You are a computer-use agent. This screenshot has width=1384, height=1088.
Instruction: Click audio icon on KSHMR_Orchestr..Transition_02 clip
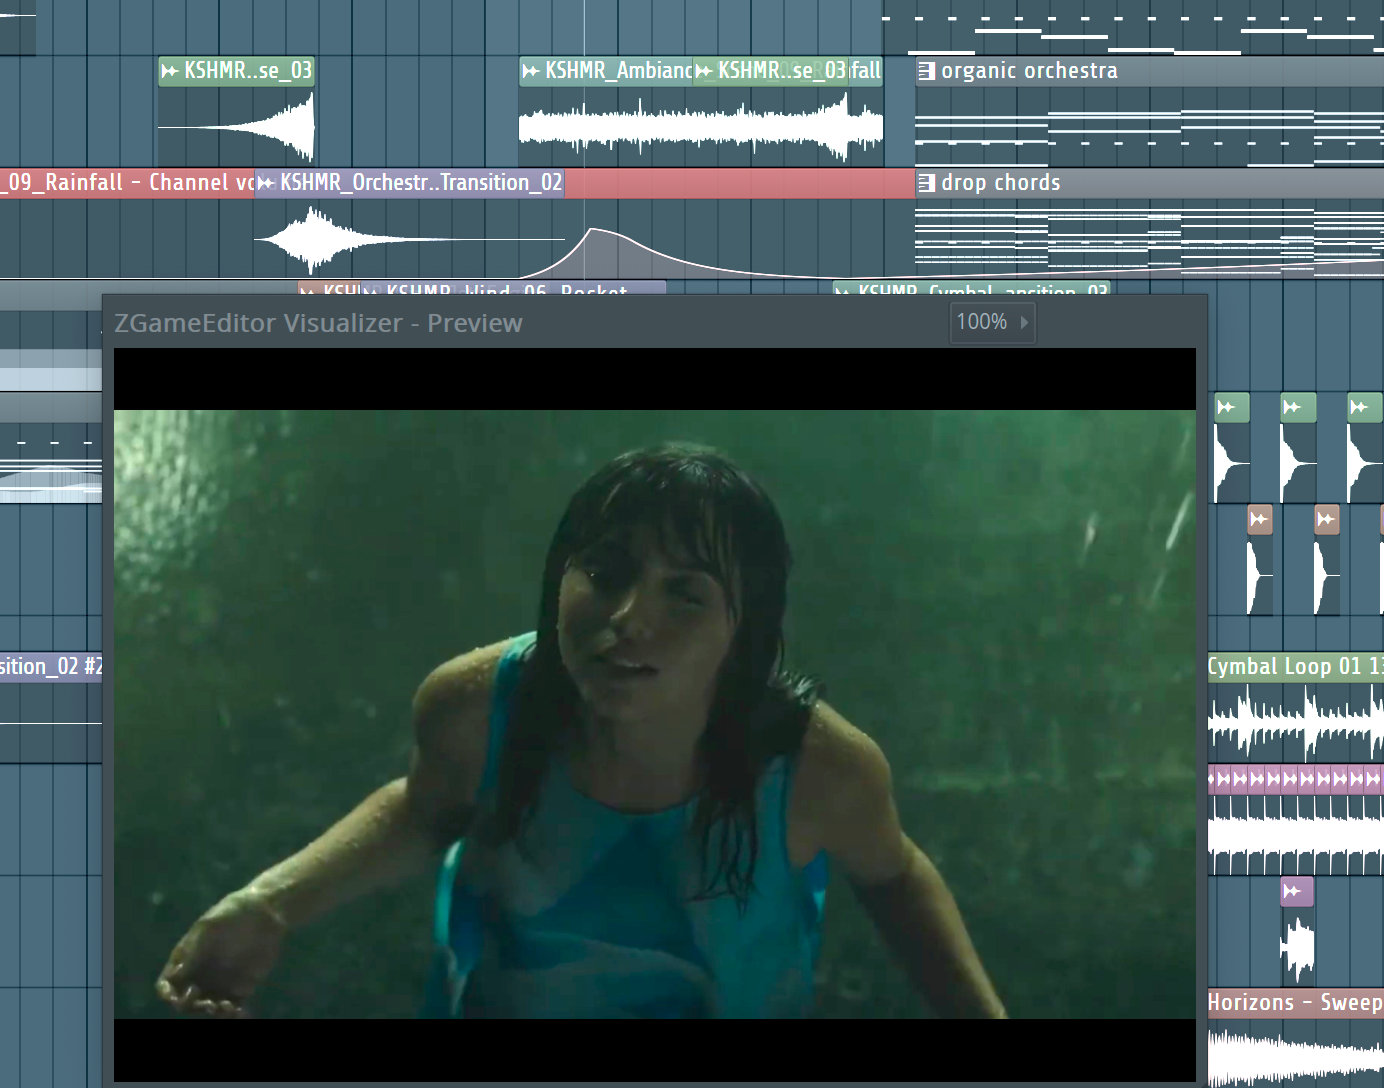click(x=266, y=183)
